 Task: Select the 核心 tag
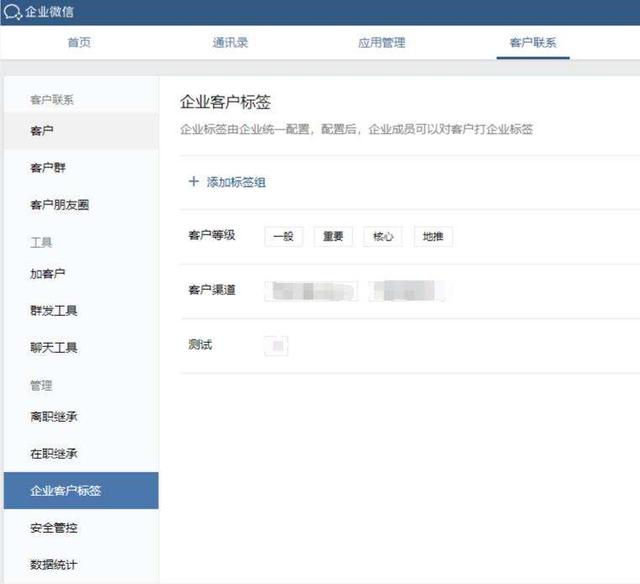click(x=383, y=236)
